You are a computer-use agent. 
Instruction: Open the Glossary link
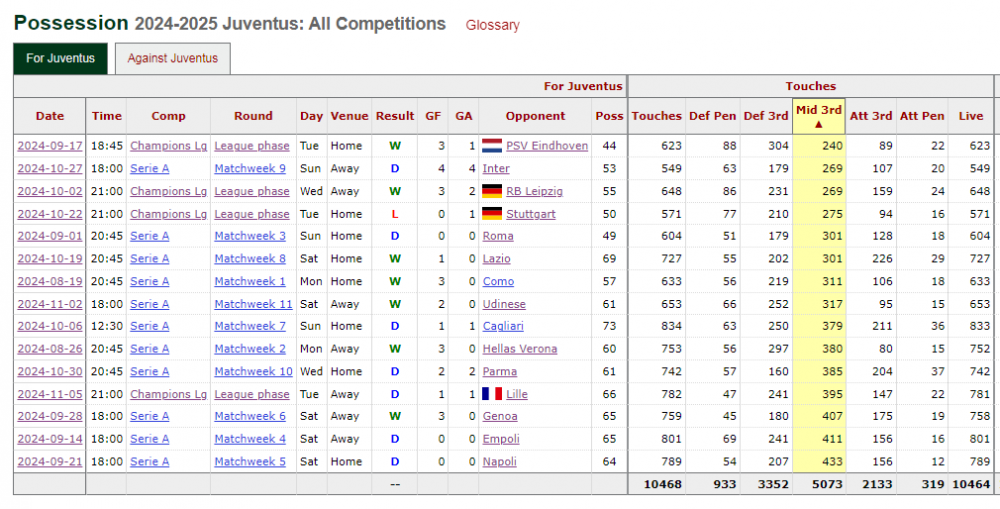click(x=492, y=26)
